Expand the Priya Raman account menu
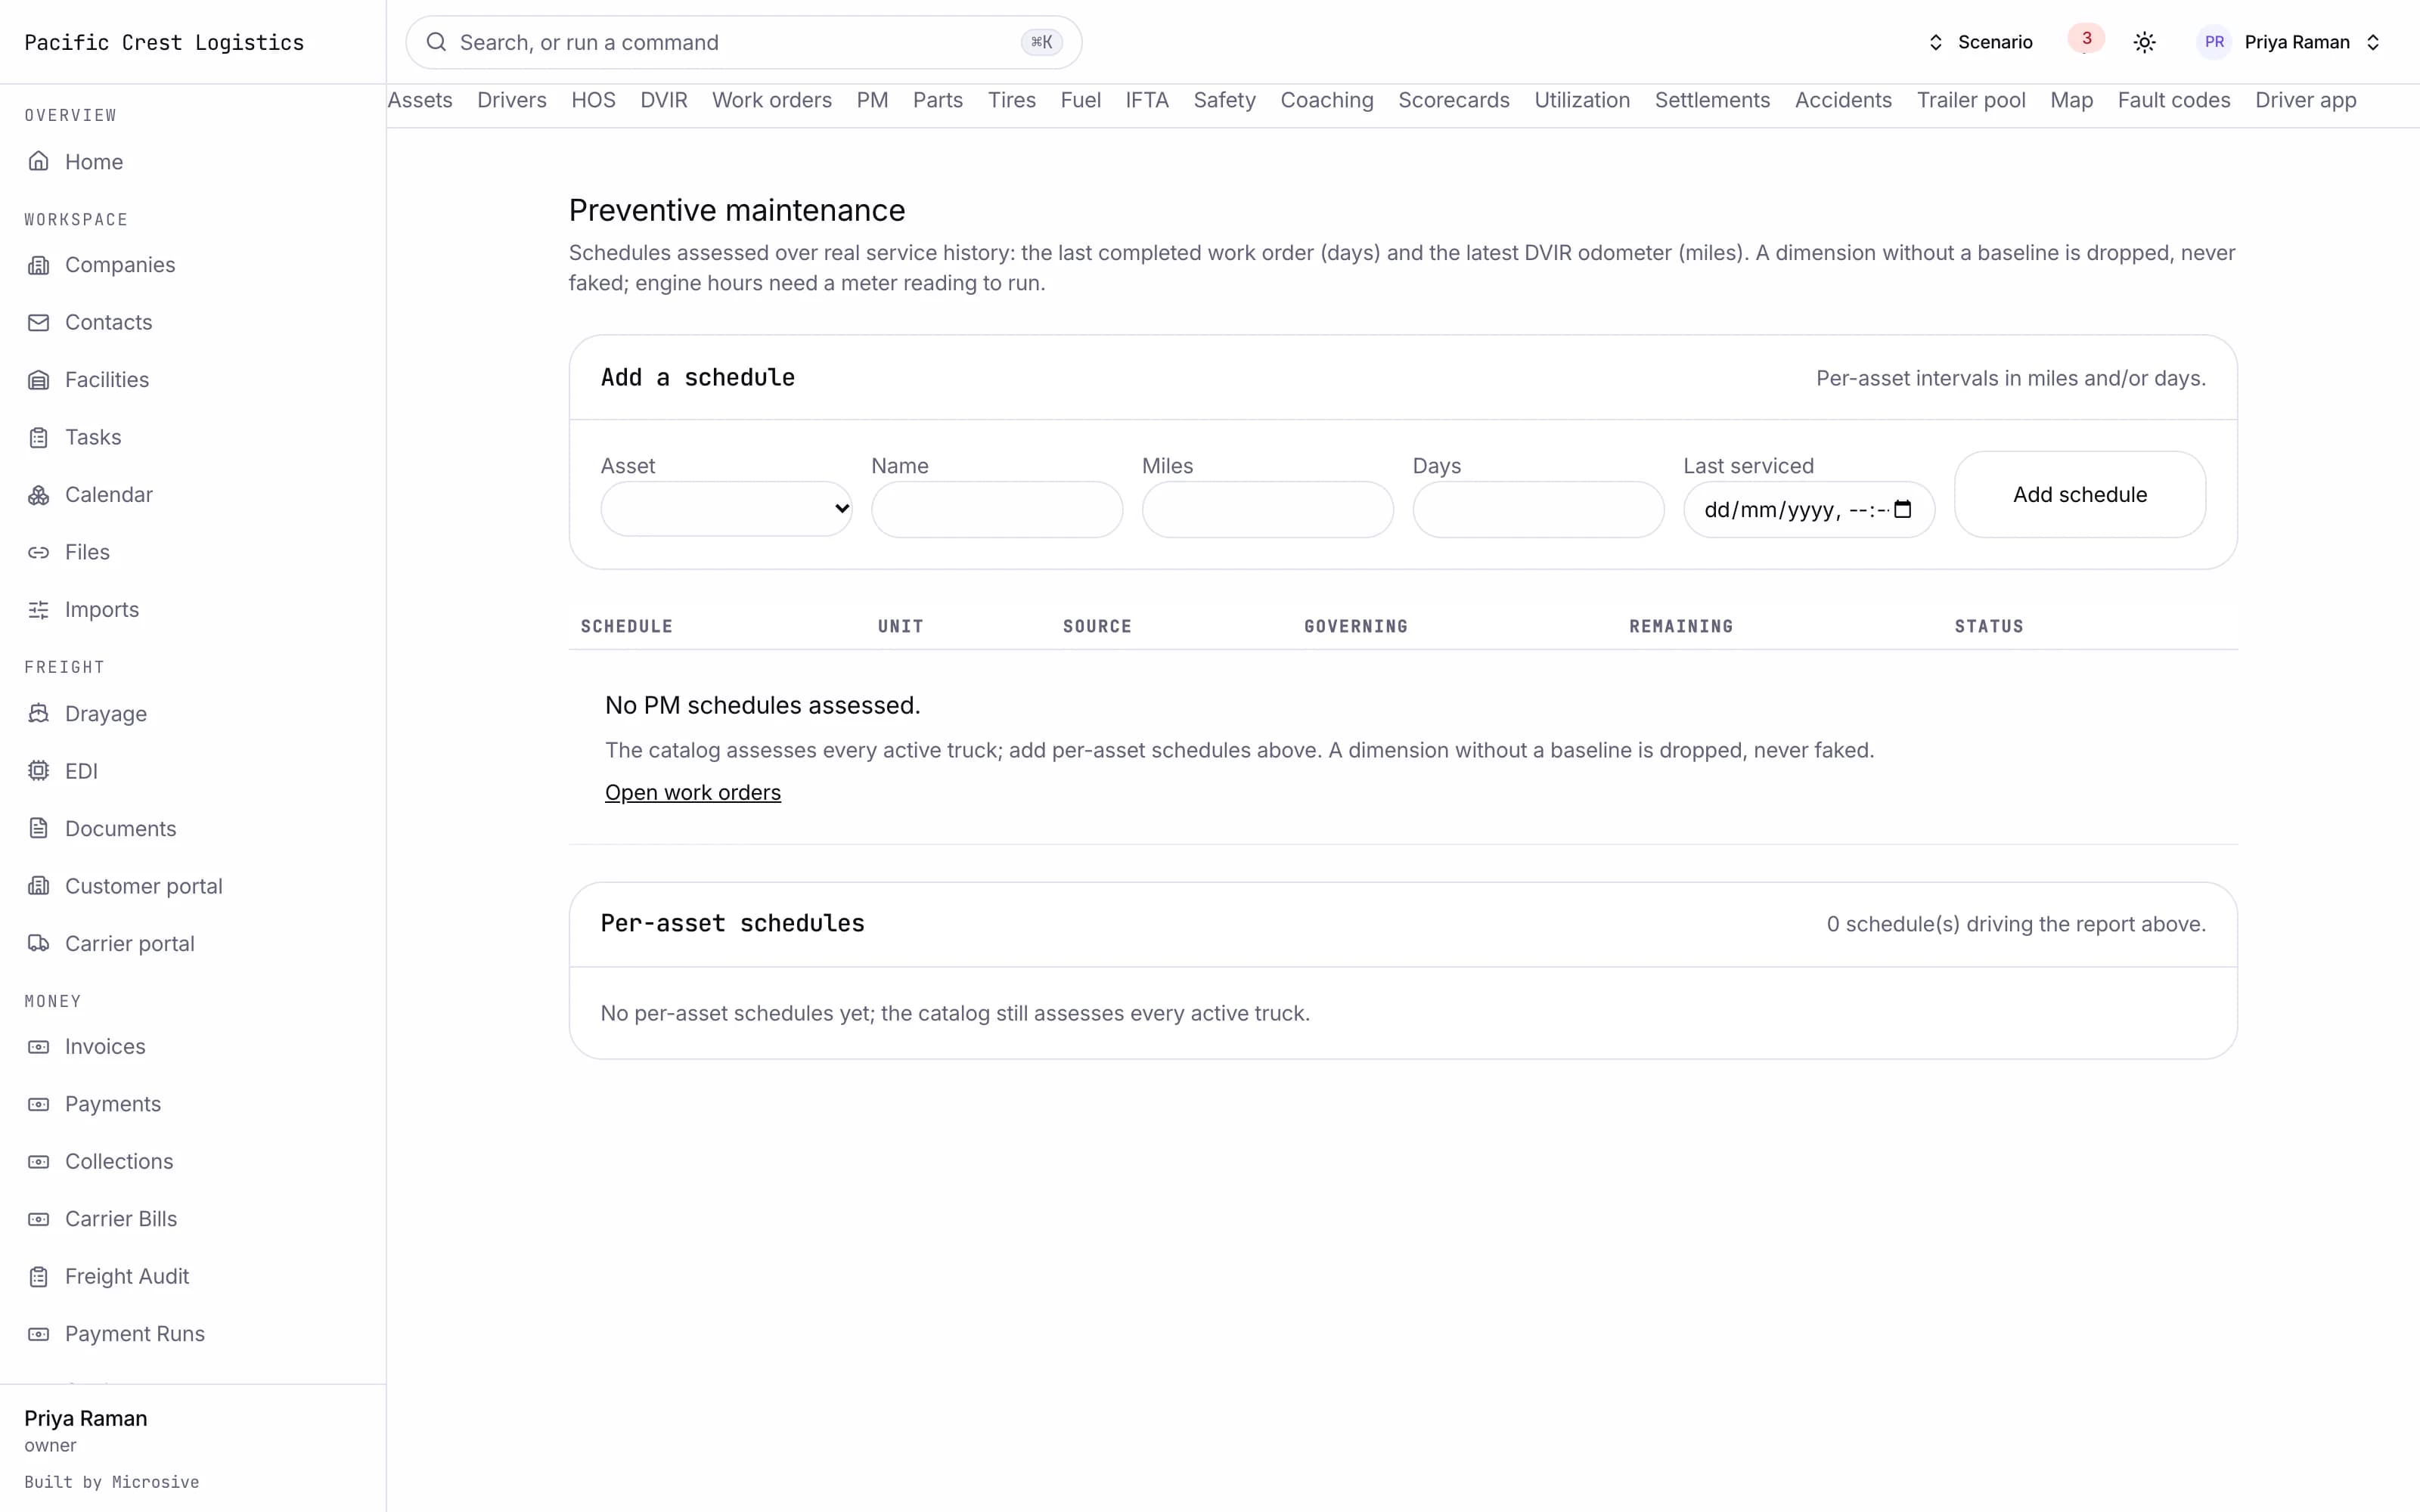 tap(2290, 42)
